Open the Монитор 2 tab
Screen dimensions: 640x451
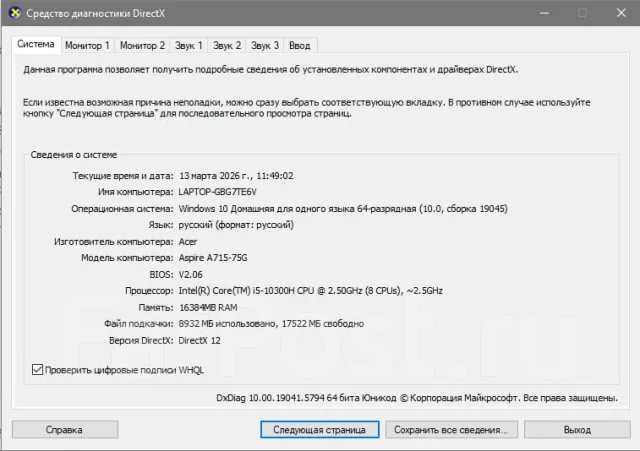pos(142,45)
